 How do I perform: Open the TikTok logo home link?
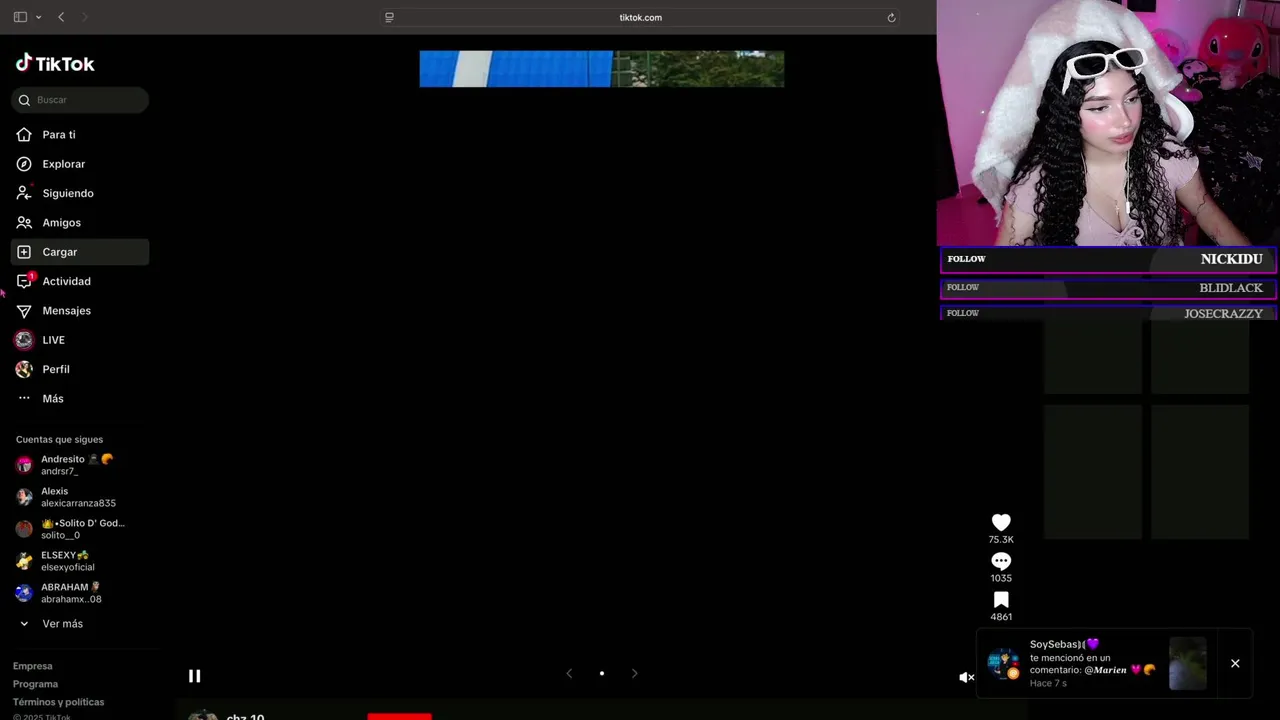pos(55,64)
